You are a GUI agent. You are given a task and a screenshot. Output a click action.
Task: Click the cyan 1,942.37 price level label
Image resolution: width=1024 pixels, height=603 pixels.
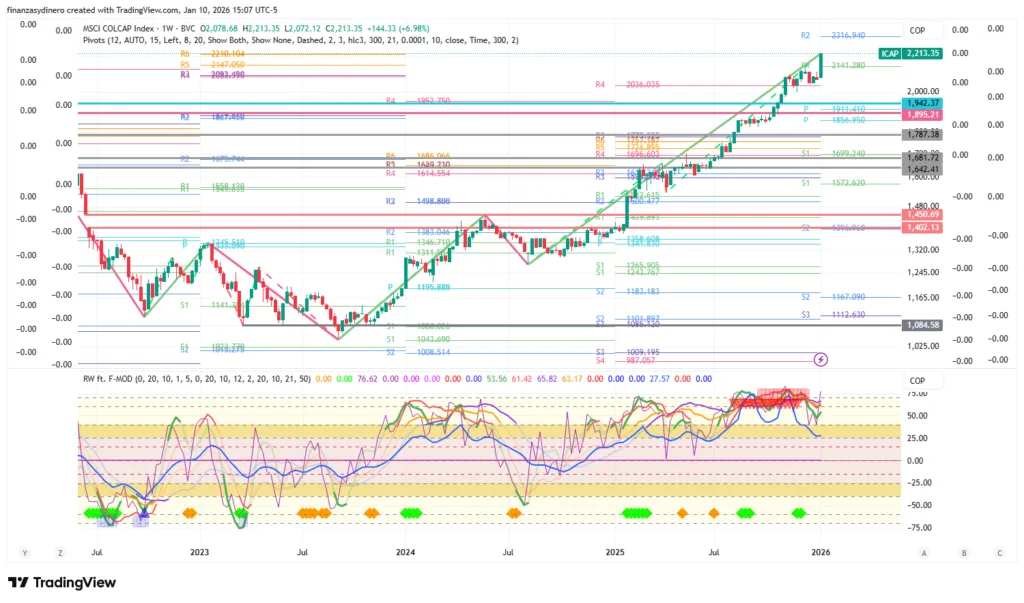tap(924, 103)
